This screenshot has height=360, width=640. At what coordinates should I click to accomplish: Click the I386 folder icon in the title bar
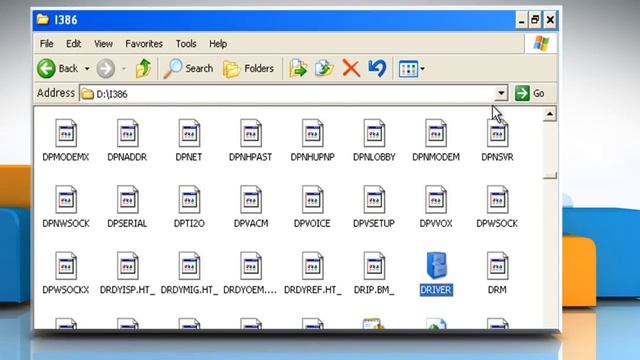pyautogui.click(x=43, y=19)
